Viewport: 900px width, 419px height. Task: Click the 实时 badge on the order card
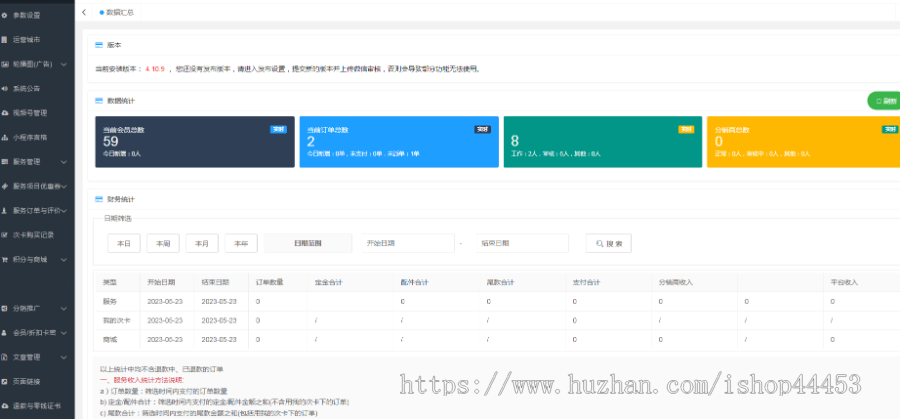pos(483,130)
